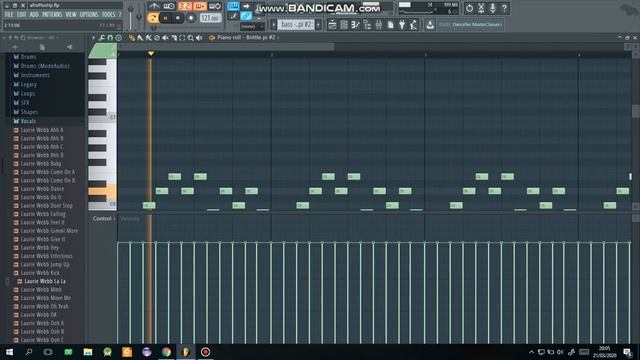Select the piano roll Zoom tool
The image size is (640, 360).
(x=191, y=38)
